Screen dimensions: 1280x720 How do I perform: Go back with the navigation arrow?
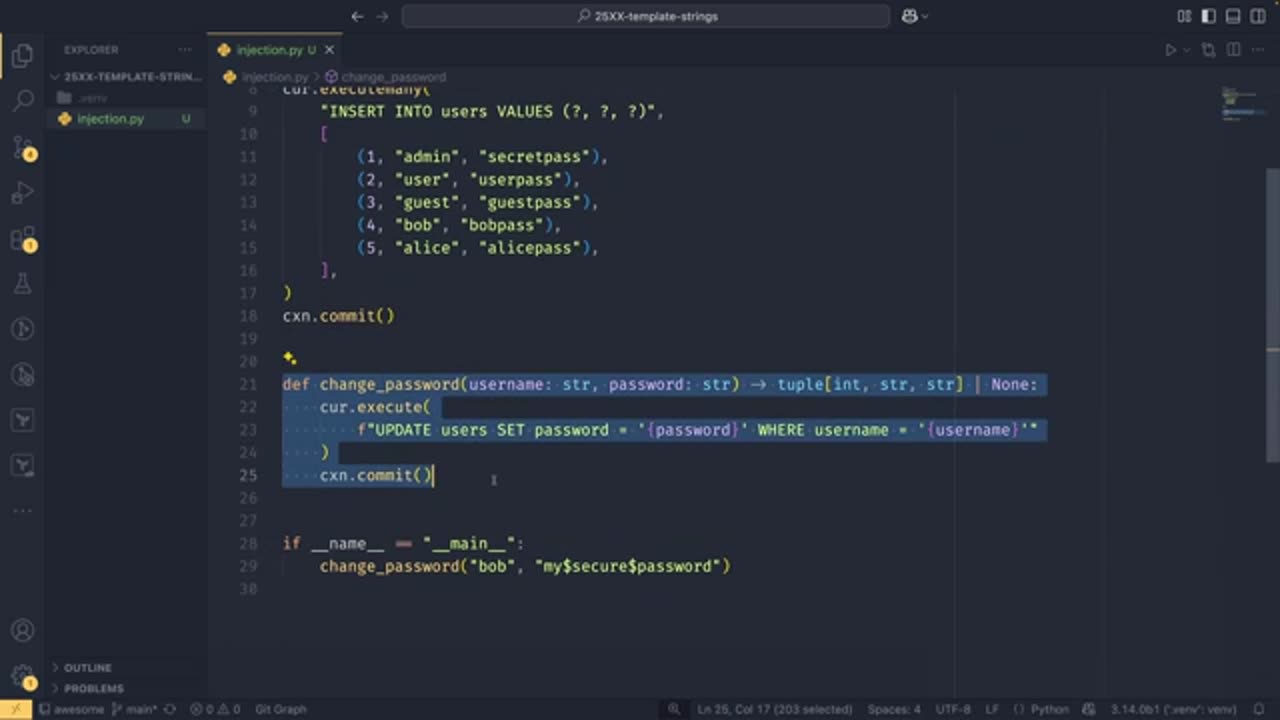click(x=358, y=16)
